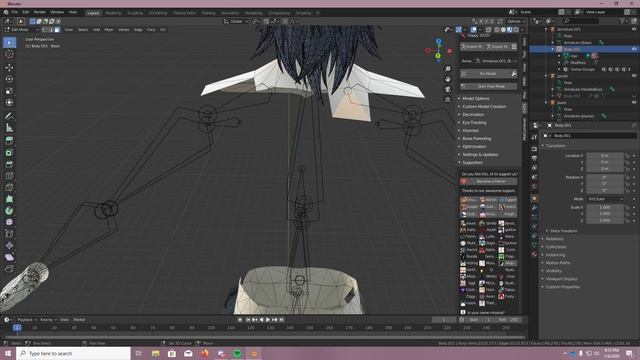Screen dimensions: 640x360
Task: Open Global transform orientation dropdown
Action: pos(236,21)
